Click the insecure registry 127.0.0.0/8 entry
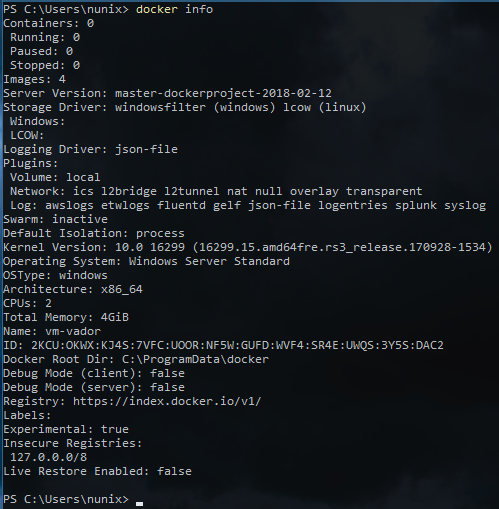499x509 pixels. [x=49, y=457]
